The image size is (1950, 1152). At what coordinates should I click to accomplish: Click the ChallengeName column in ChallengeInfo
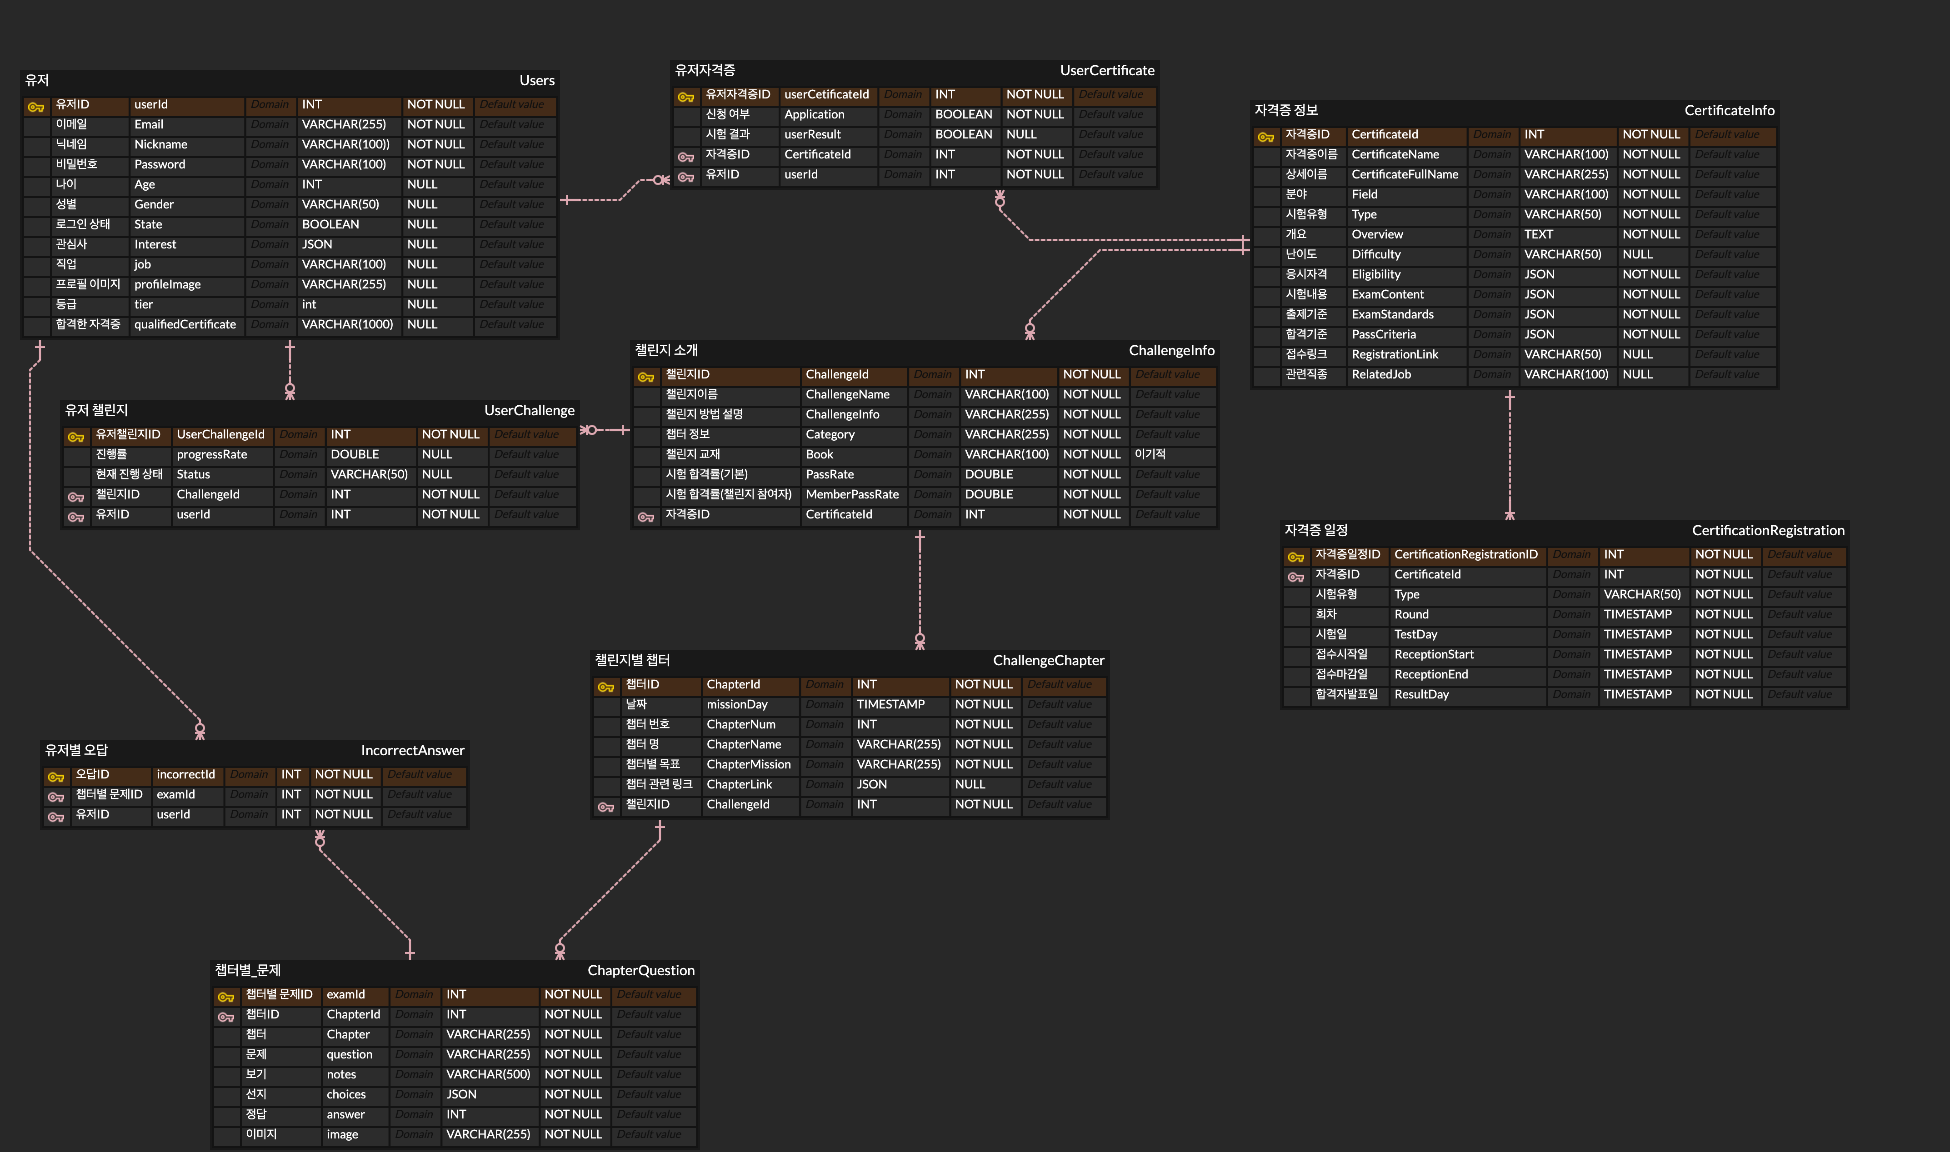point(847,394)
